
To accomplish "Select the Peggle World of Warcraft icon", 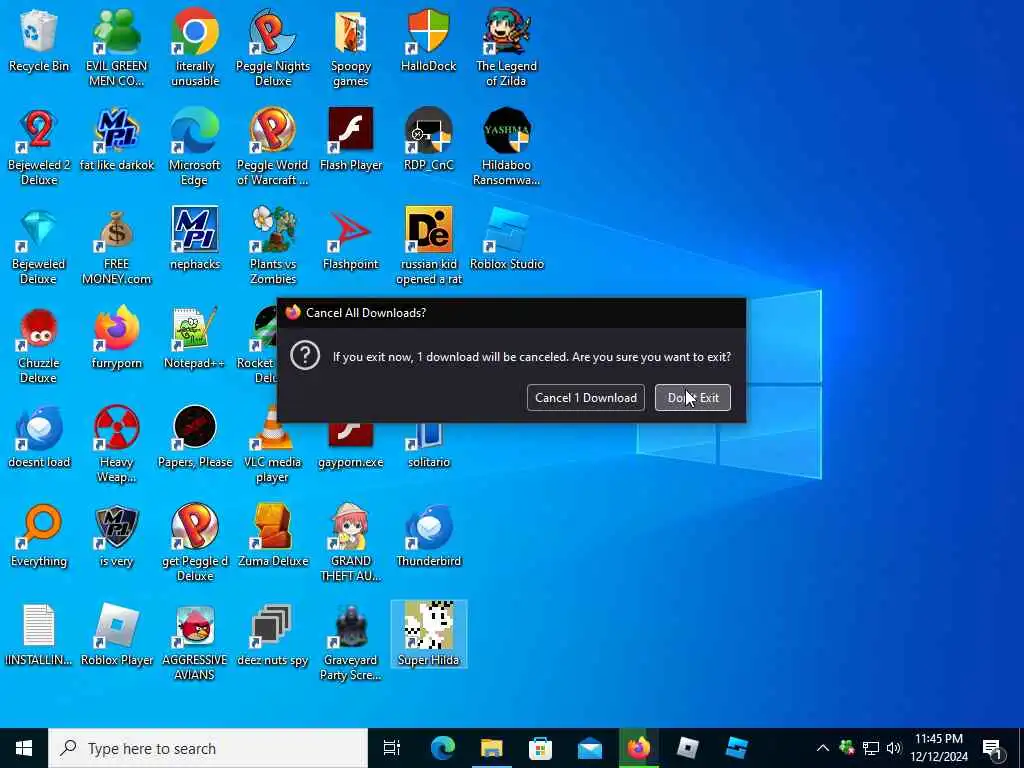I will [x=273, y=148].
